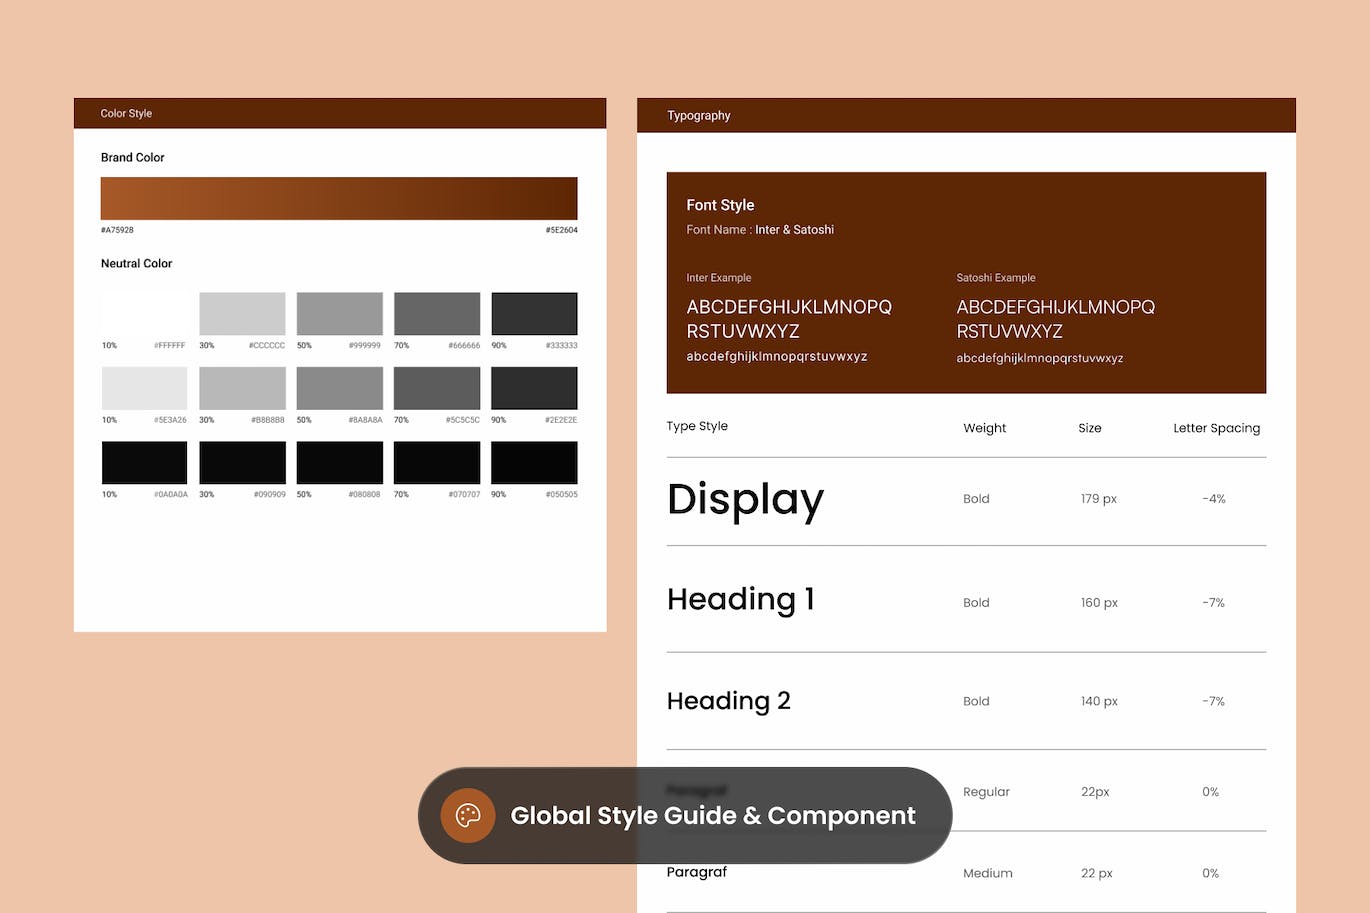Pick the #0A0A0A dark swatch
The width and height of the screenshot is (1370, 913).
click(144, 463)
